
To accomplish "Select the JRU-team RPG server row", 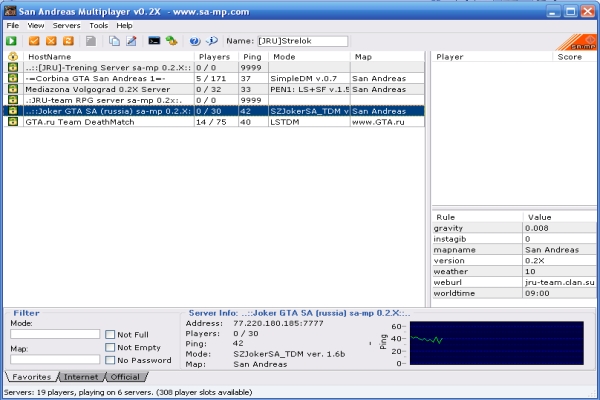I will pos(214,100).
